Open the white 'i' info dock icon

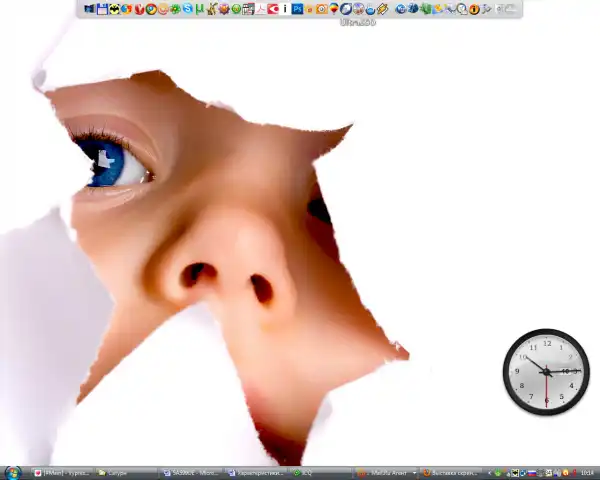[285, 9]
